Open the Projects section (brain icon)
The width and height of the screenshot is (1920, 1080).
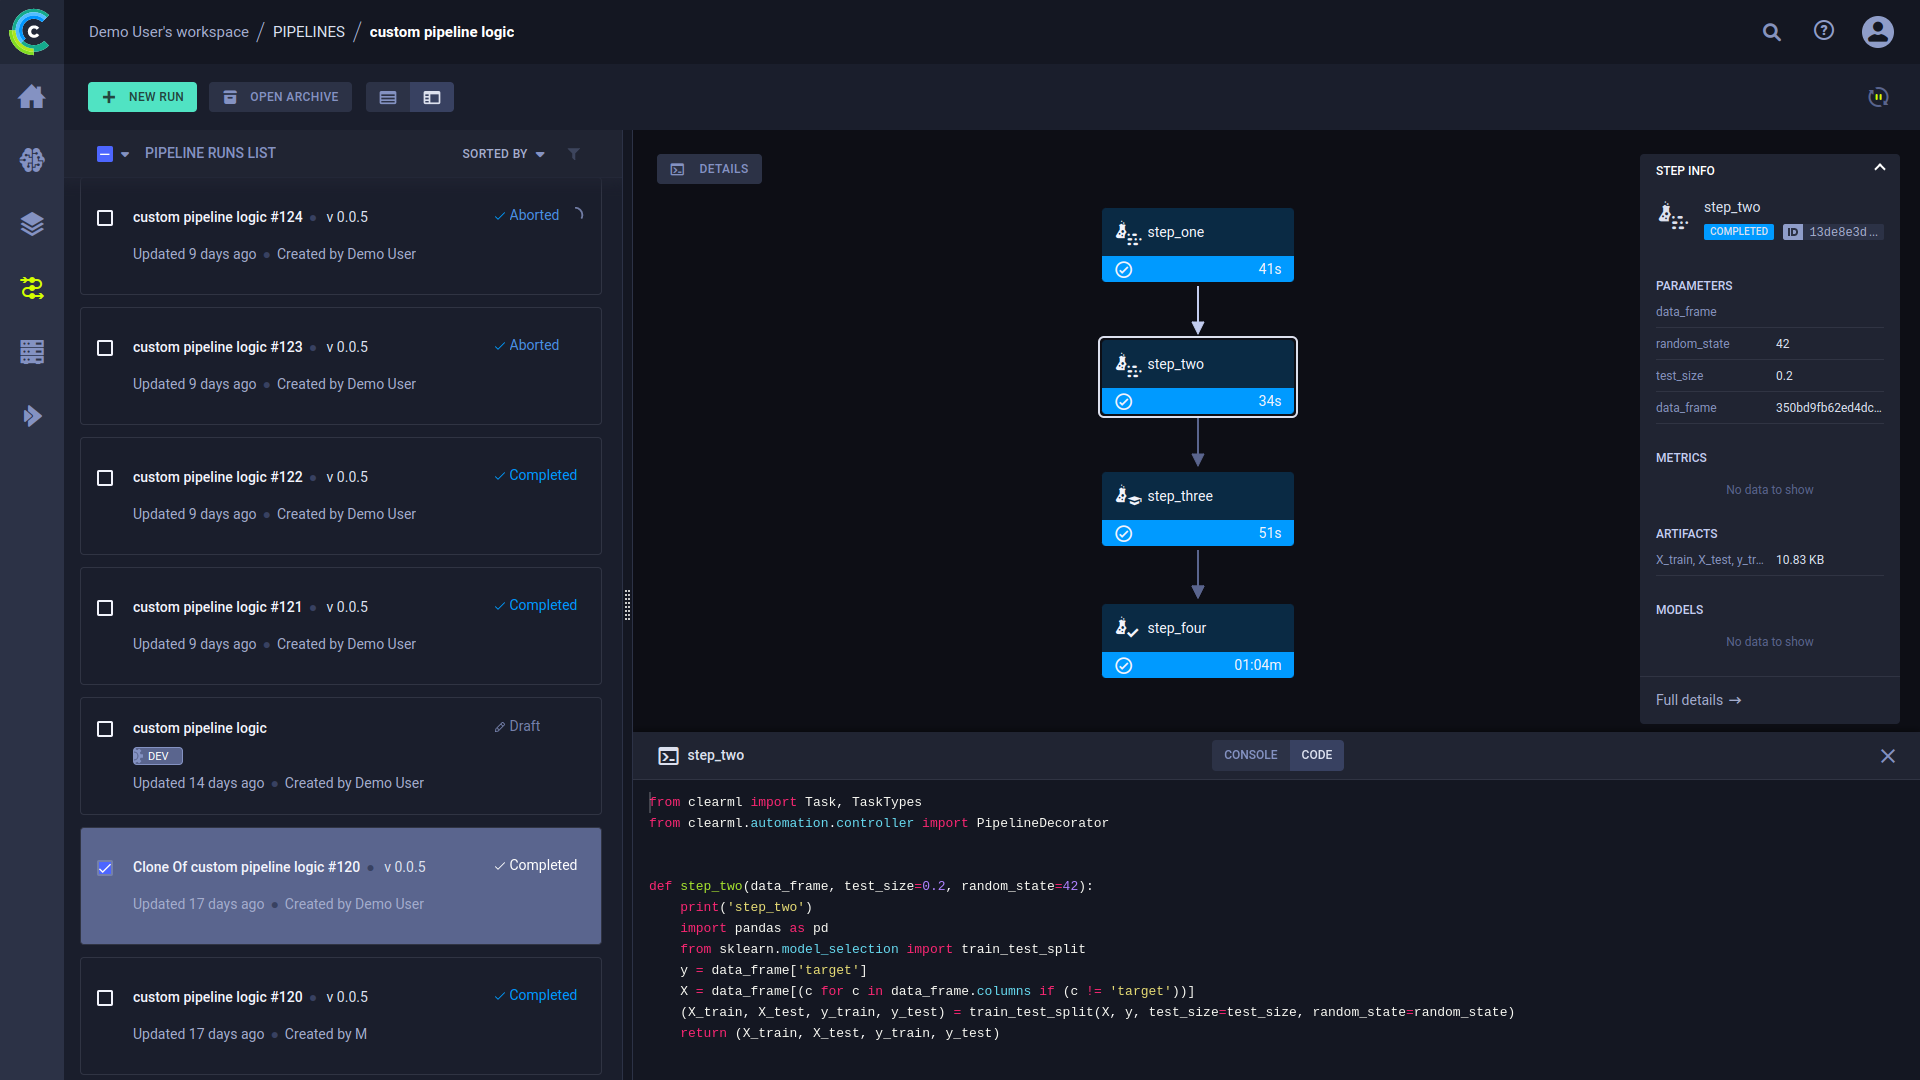(x=32, y=160)
